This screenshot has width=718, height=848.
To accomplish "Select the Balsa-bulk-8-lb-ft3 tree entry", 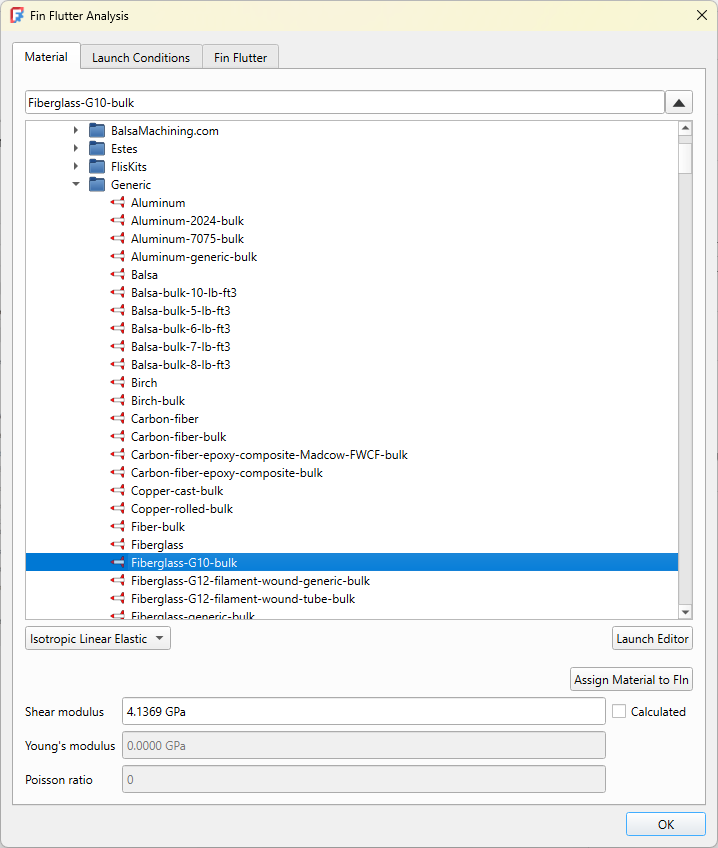I will coord(180,365).
